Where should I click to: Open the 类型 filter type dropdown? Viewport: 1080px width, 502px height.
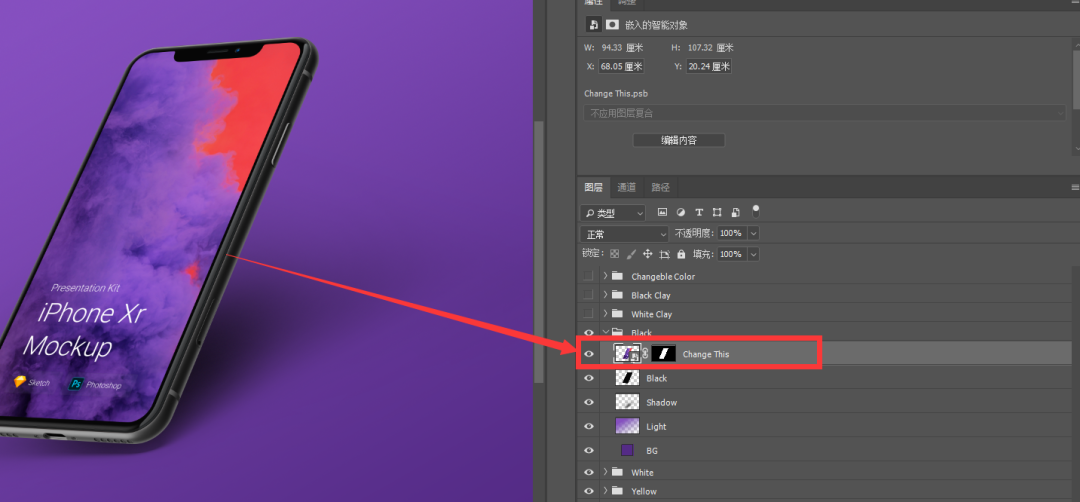[612, 213]
